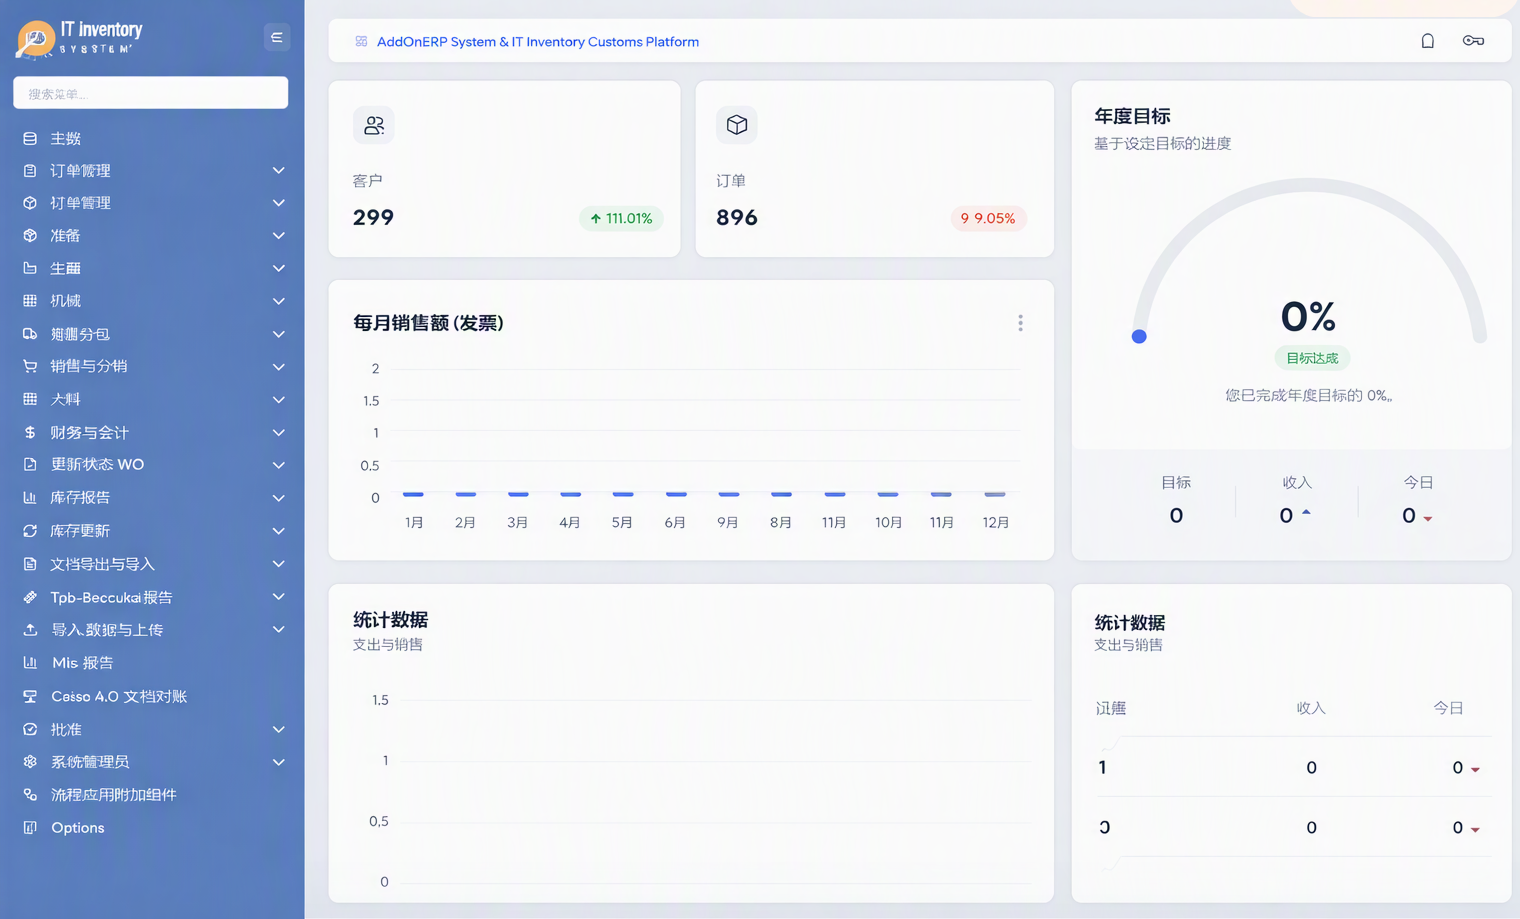Click the dollar icon for 财务与会计
The width and height of the screenshot is (1520, 919).
coord(30,432)
